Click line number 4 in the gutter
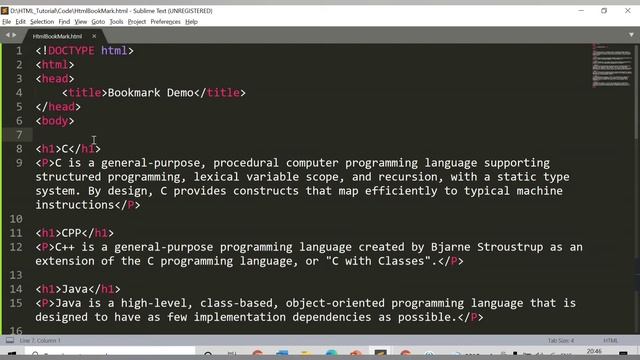The image size is (640, 360). tap(19, 93)
